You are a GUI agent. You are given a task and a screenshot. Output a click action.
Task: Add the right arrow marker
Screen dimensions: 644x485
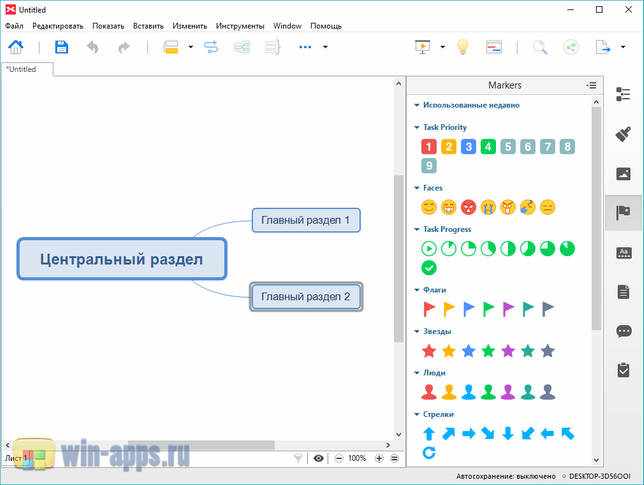click(x=468, y=433)
